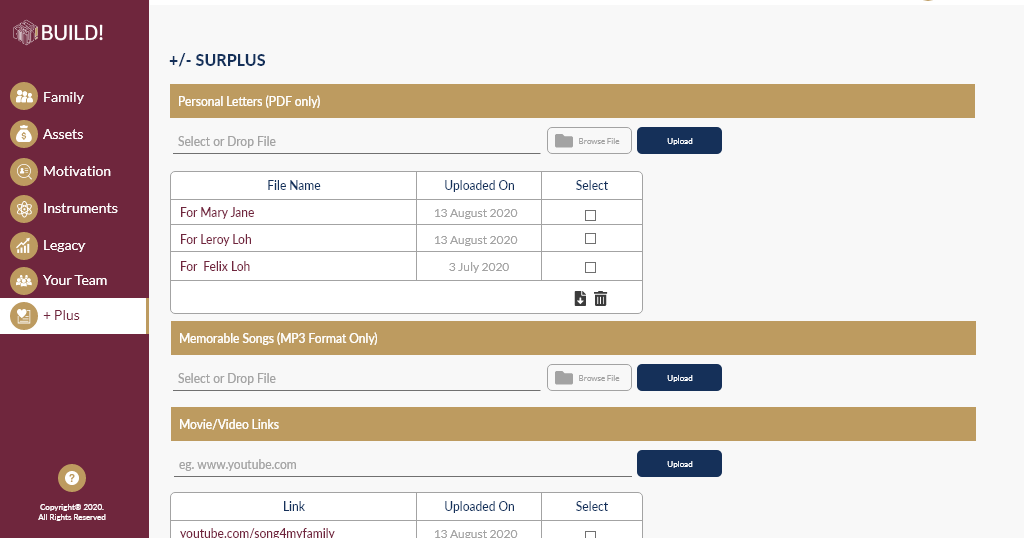
Task: Click the help question mark icon
Action: point(72,478)
